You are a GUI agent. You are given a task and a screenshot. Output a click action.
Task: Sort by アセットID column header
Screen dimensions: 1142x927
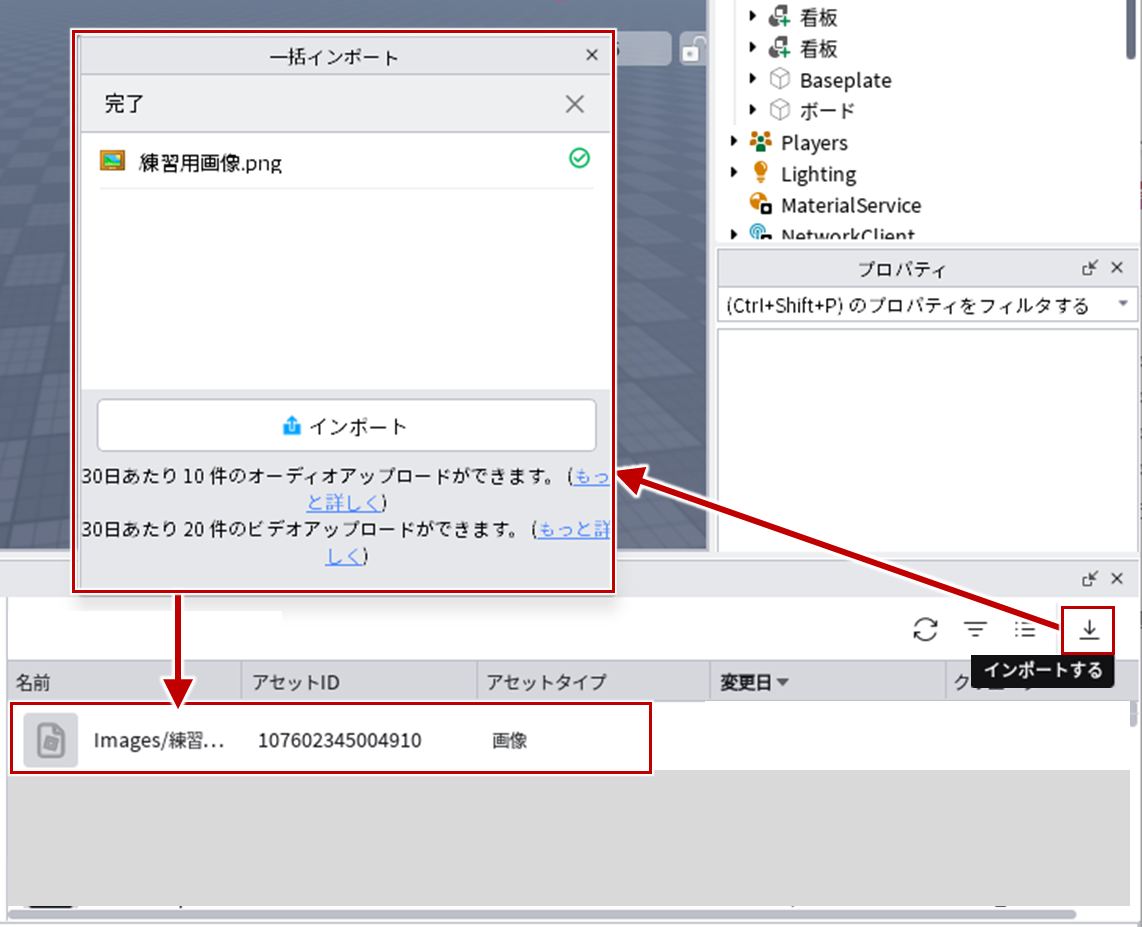tap(359, 682)
